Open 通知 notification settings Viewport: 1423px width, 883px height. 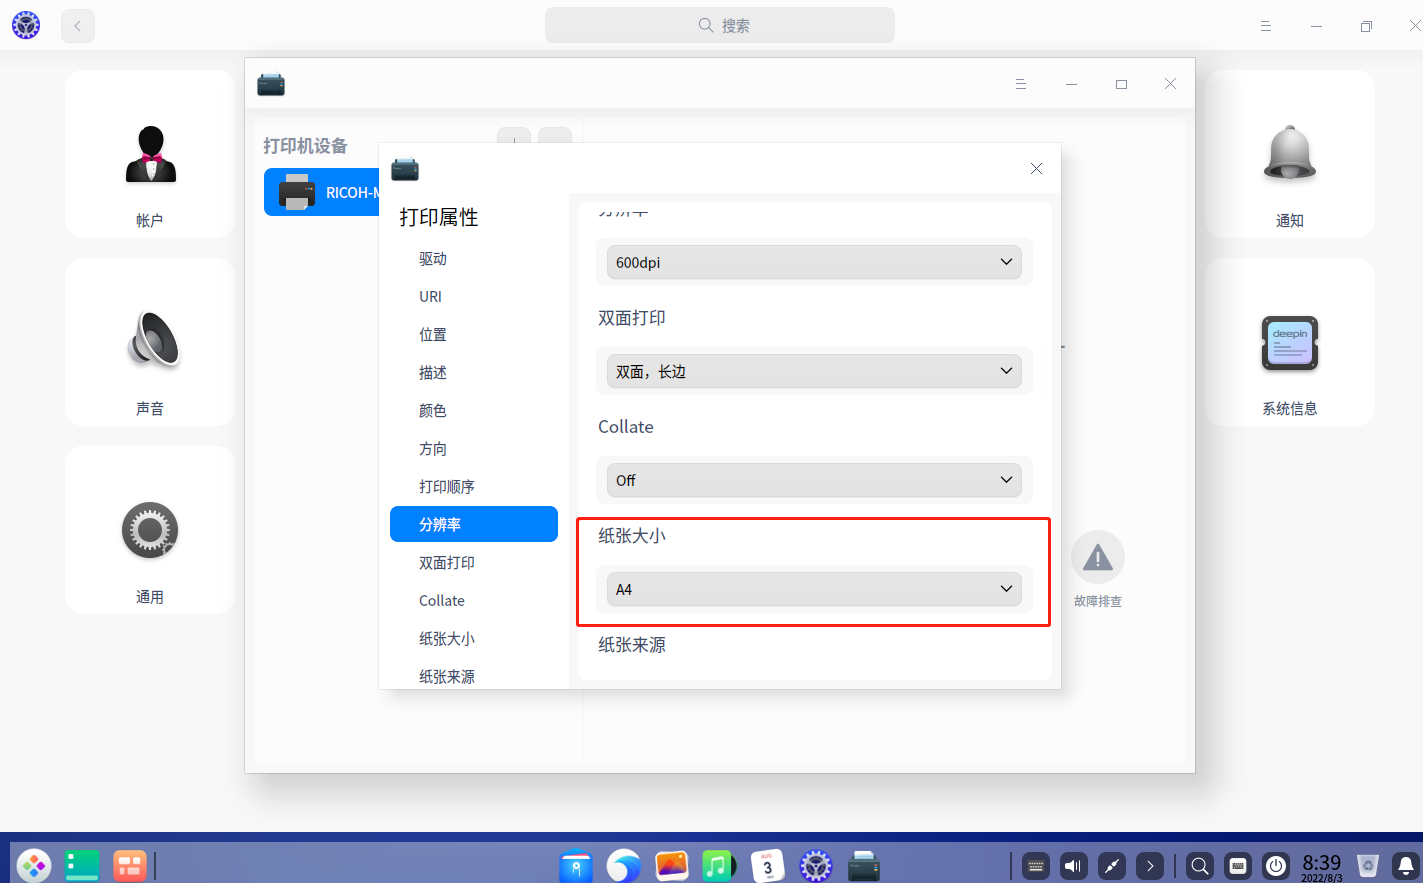(x=1289, y=155)
